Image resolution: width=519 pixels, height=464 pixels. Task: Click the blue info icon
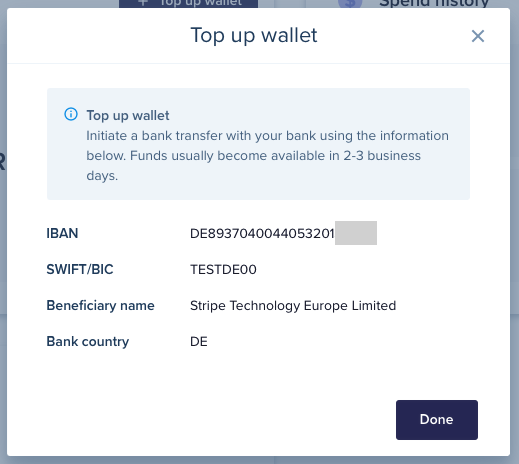(x=71, y=114)
